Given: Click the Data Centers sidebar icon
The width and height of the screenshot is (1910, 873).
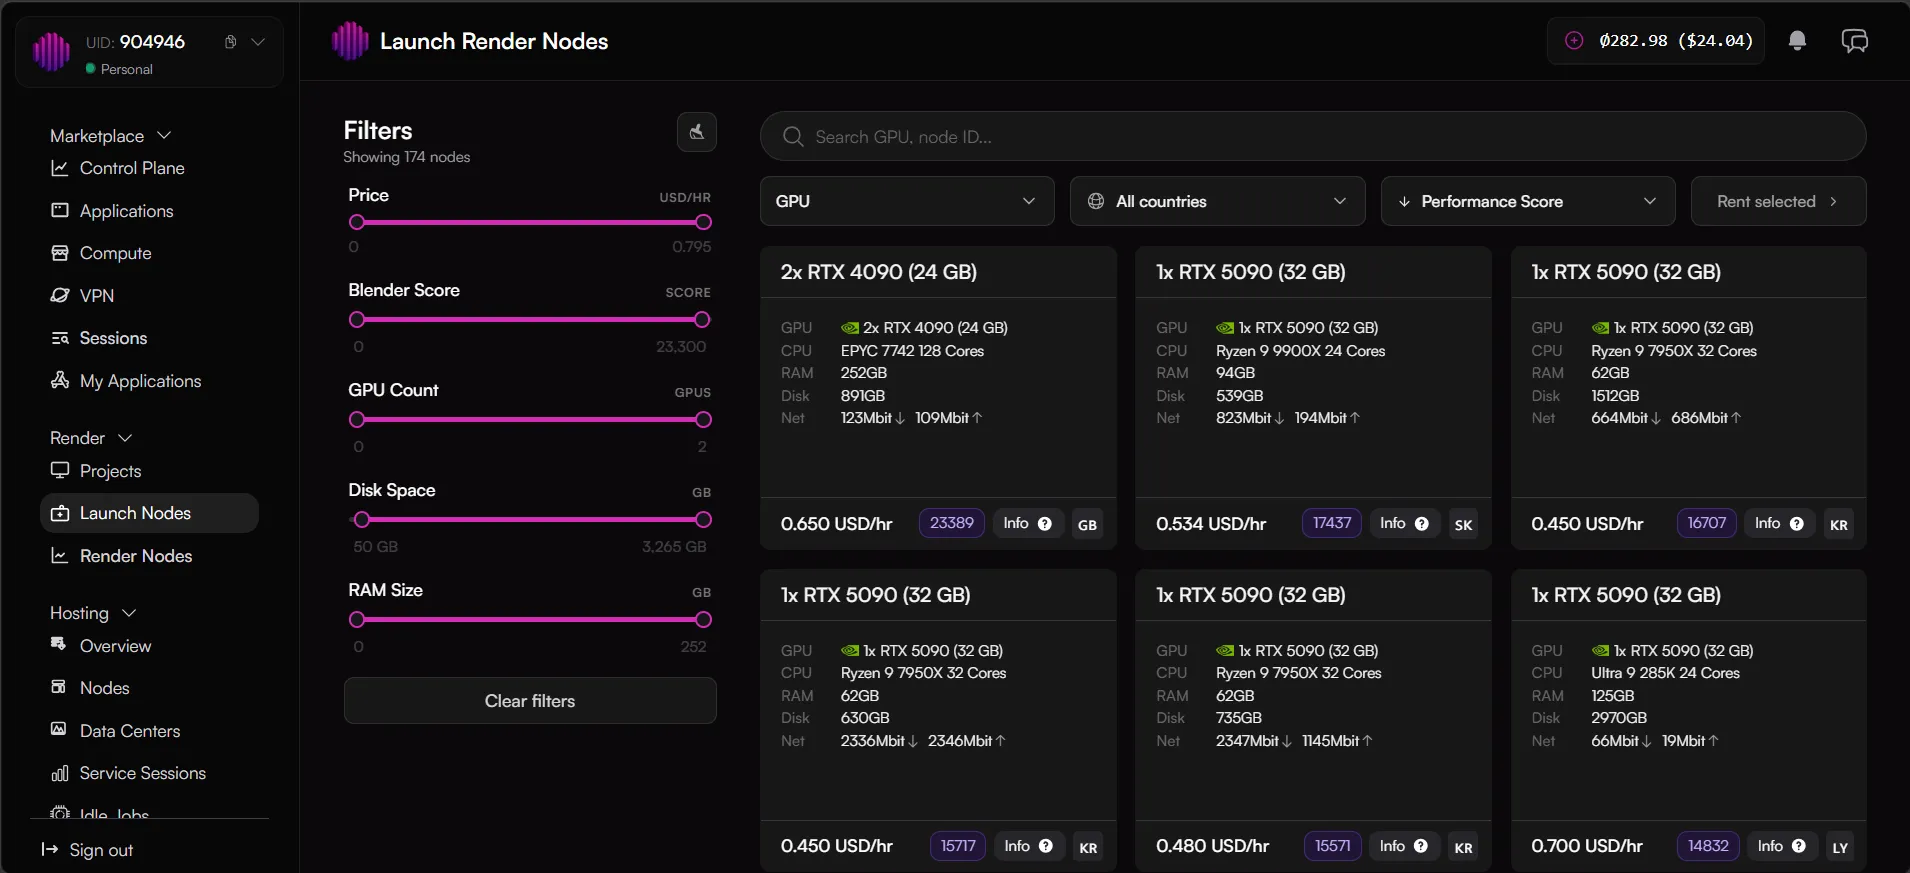Looking at the screenshot, I should (59, 730).
